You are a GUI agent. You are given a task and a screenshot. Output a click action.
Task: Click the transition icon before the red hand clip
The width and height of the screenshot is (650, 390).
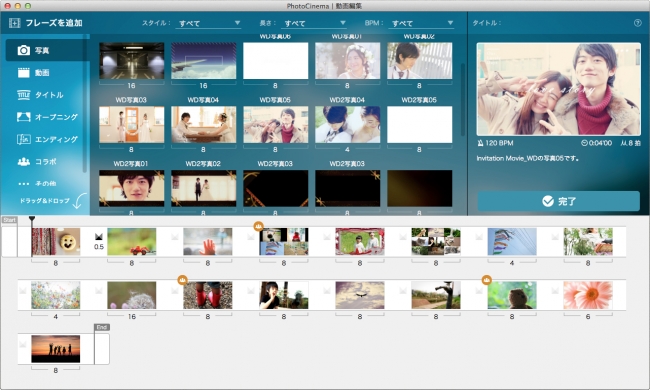(175, 237)
